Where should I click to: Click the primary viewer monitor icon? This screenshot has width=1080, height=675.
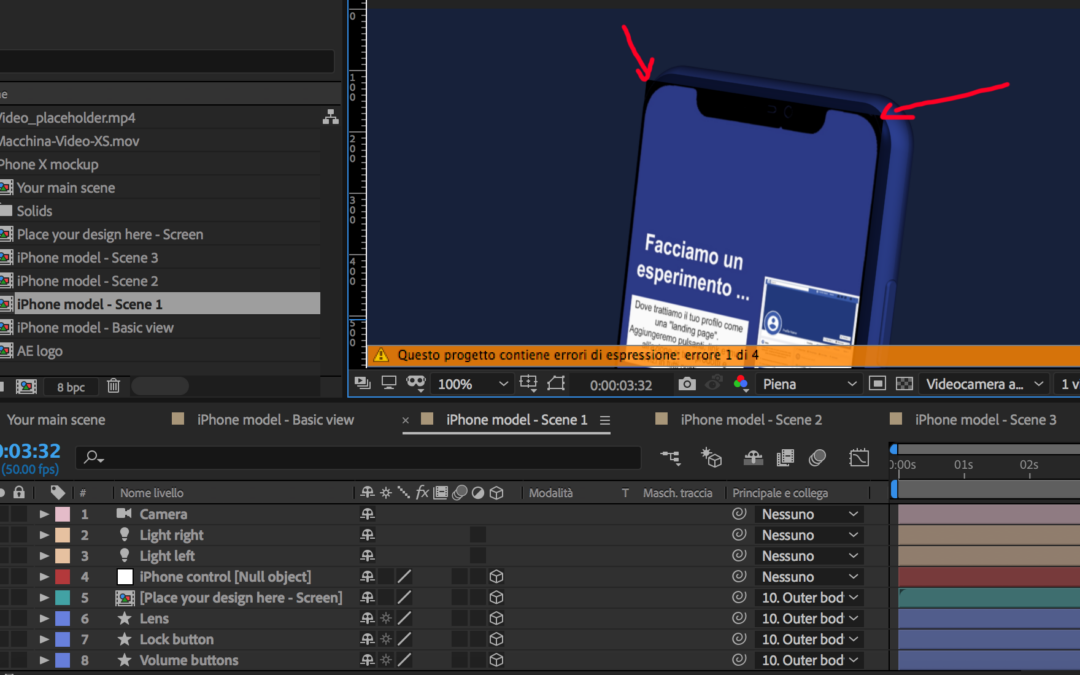(389, 383)
